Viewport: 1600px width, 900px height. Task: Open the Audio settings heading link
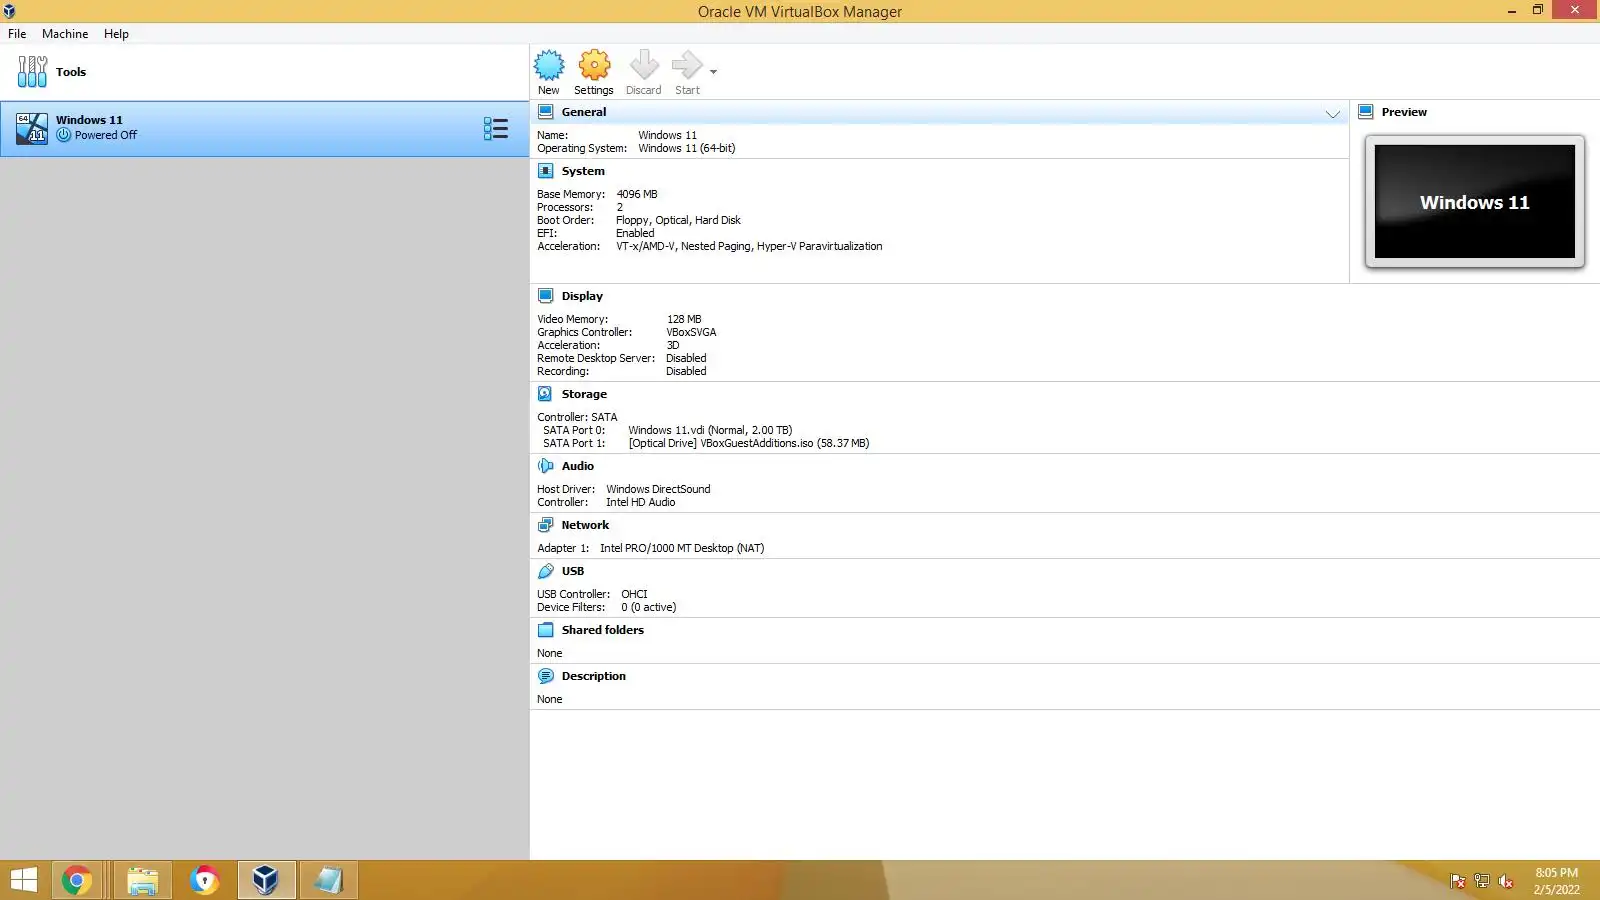(x=578, y=466)
